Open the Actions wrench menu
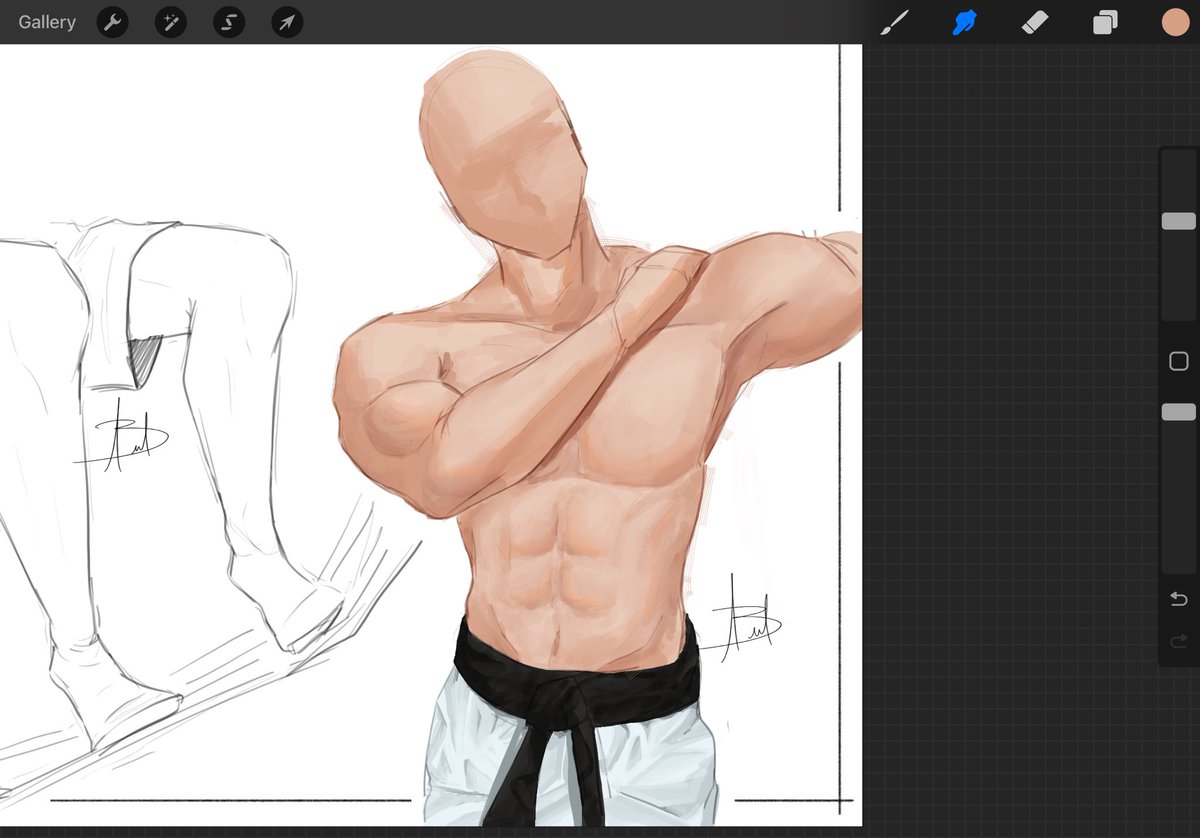The width and height of the screenshot is (1200, 838). point(112,22)
